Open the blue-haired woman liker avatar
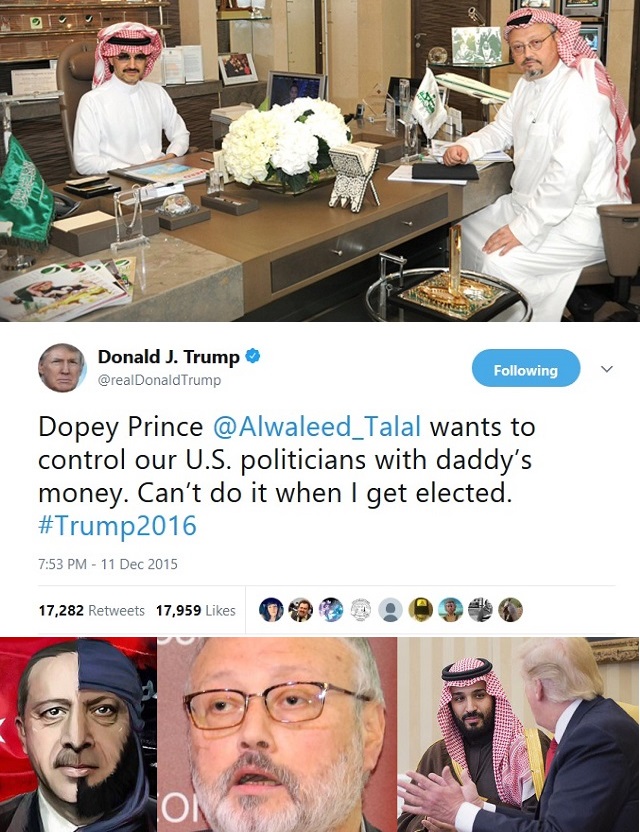Screen dimensions: 640x832 tap(271, 610)
